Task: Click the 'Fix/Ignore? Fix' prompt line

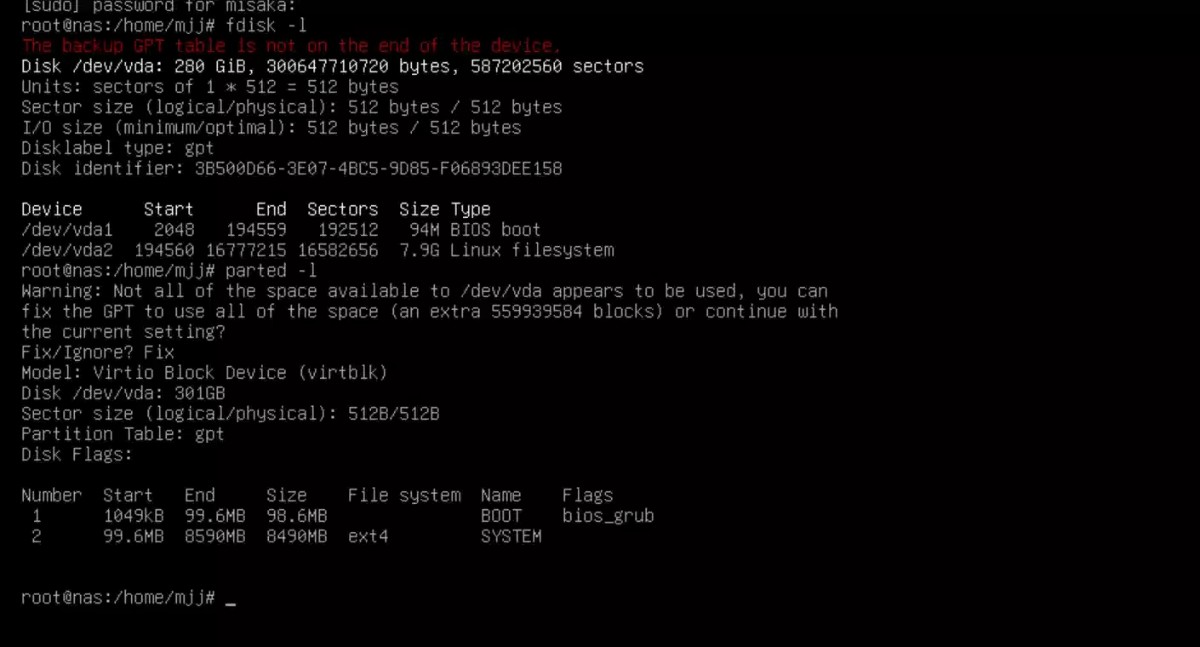Action: tap(98, 352)
